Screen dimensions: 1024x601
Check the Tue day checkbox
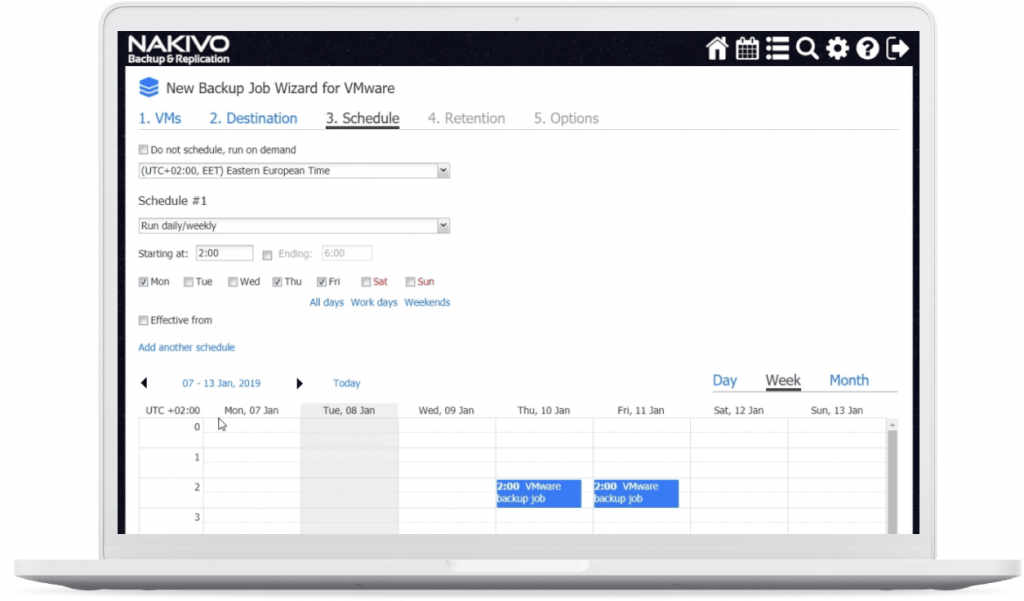[x=188, y=282]
